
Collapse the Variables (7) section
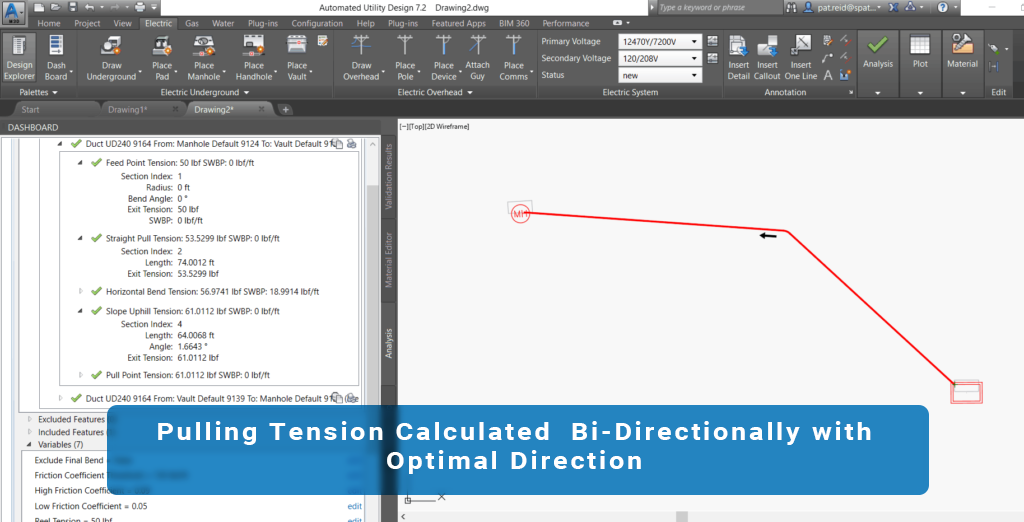click(x=29, y=444)
